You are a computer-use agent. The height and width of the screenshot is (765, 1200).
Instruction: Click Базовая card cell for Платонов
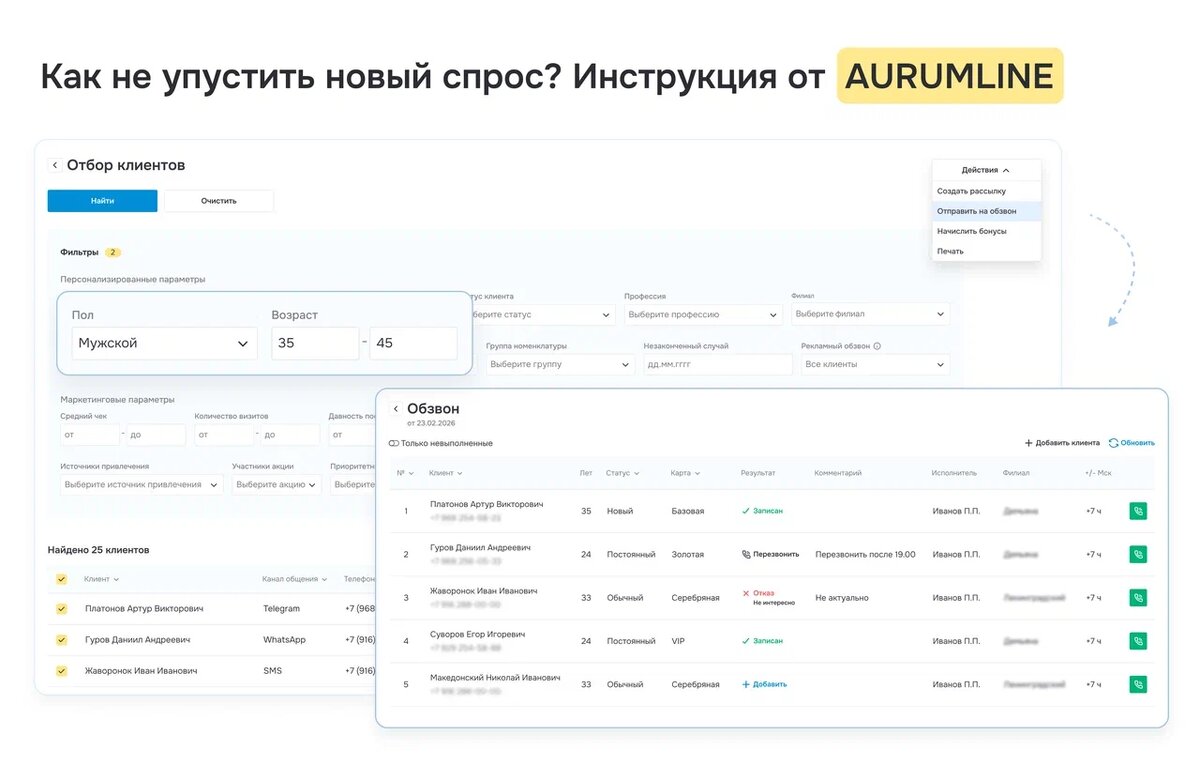(x=688, y=511)
